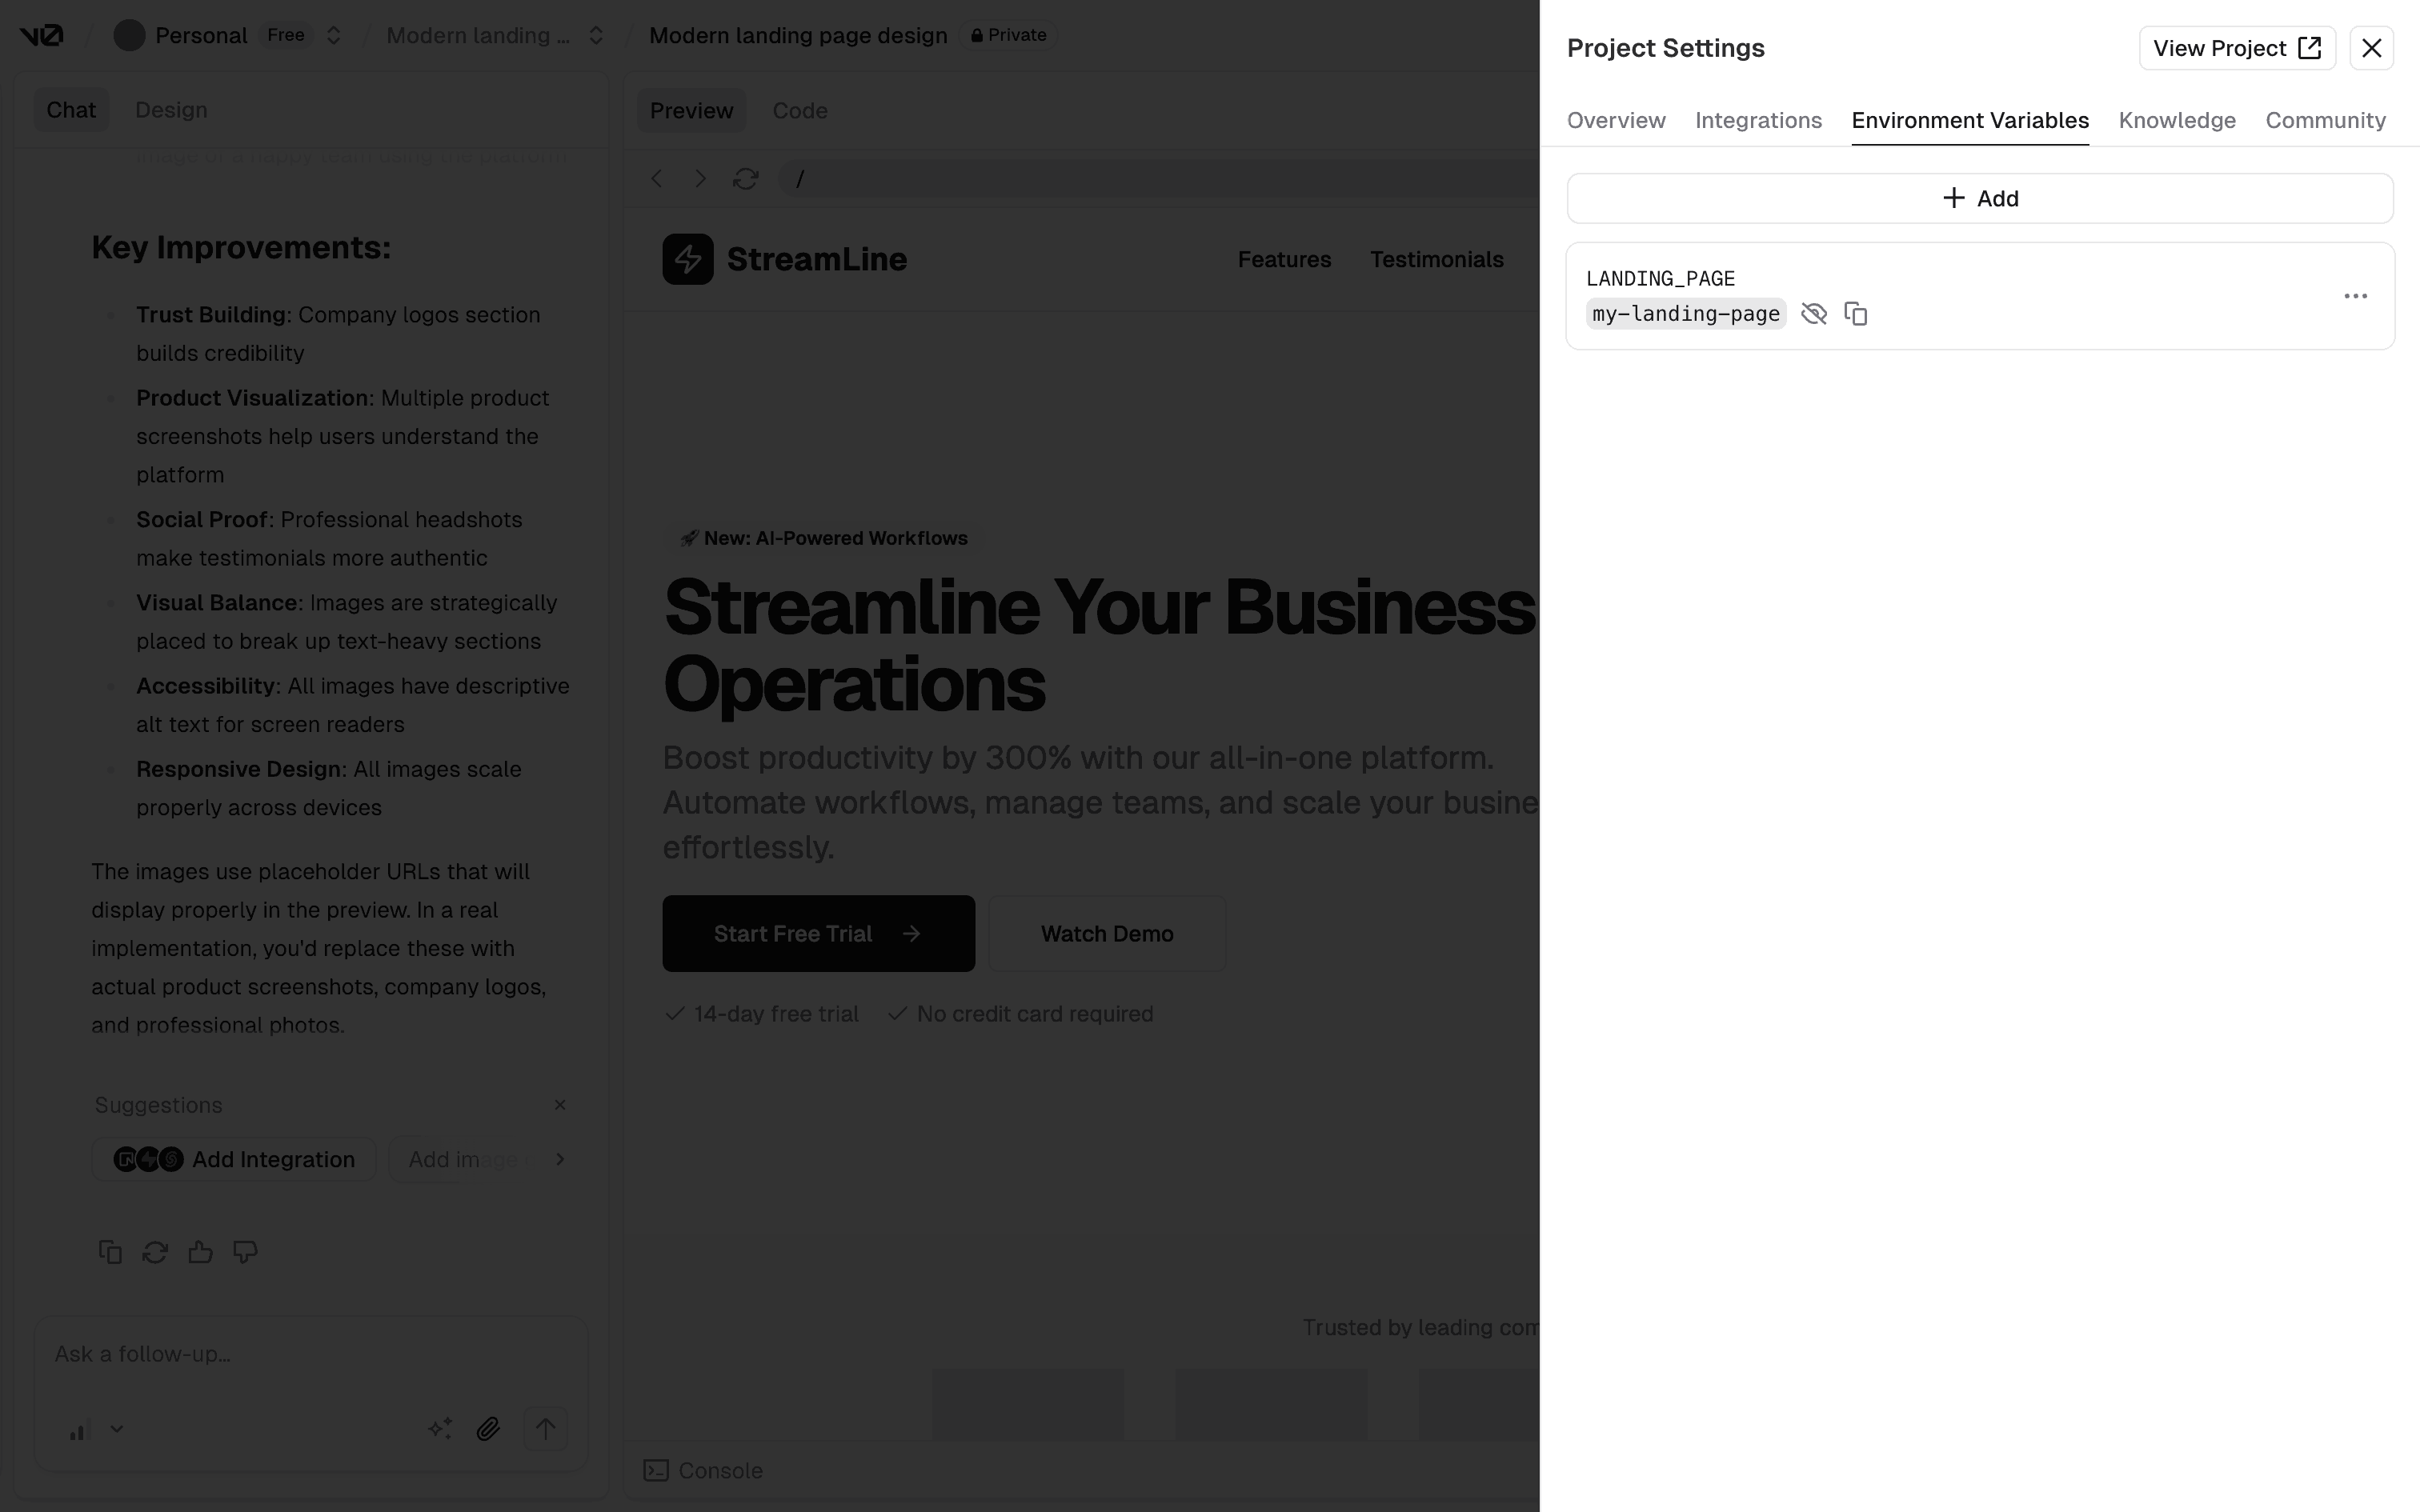The width and height of the screenshot is (2420, 1512).
Task: Dismiss the Suggestions section
Action: [x=560, y=1105]
